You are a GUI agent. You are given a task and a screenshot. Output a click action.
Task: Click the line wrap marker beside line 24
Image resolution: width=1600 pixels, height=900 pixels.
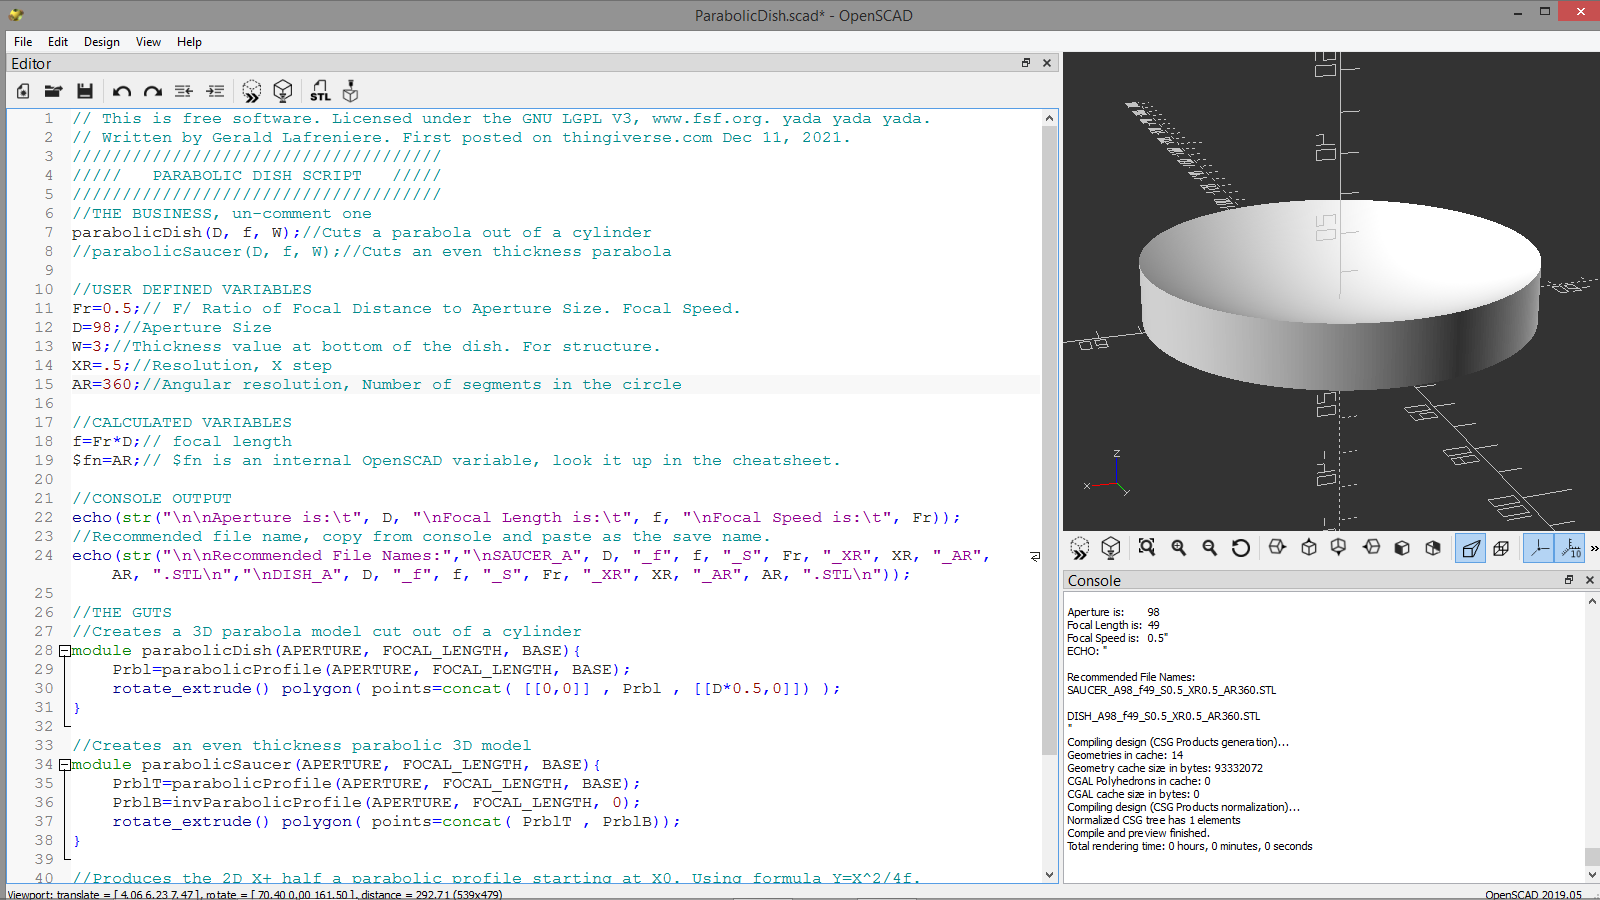click(1035, 556)
